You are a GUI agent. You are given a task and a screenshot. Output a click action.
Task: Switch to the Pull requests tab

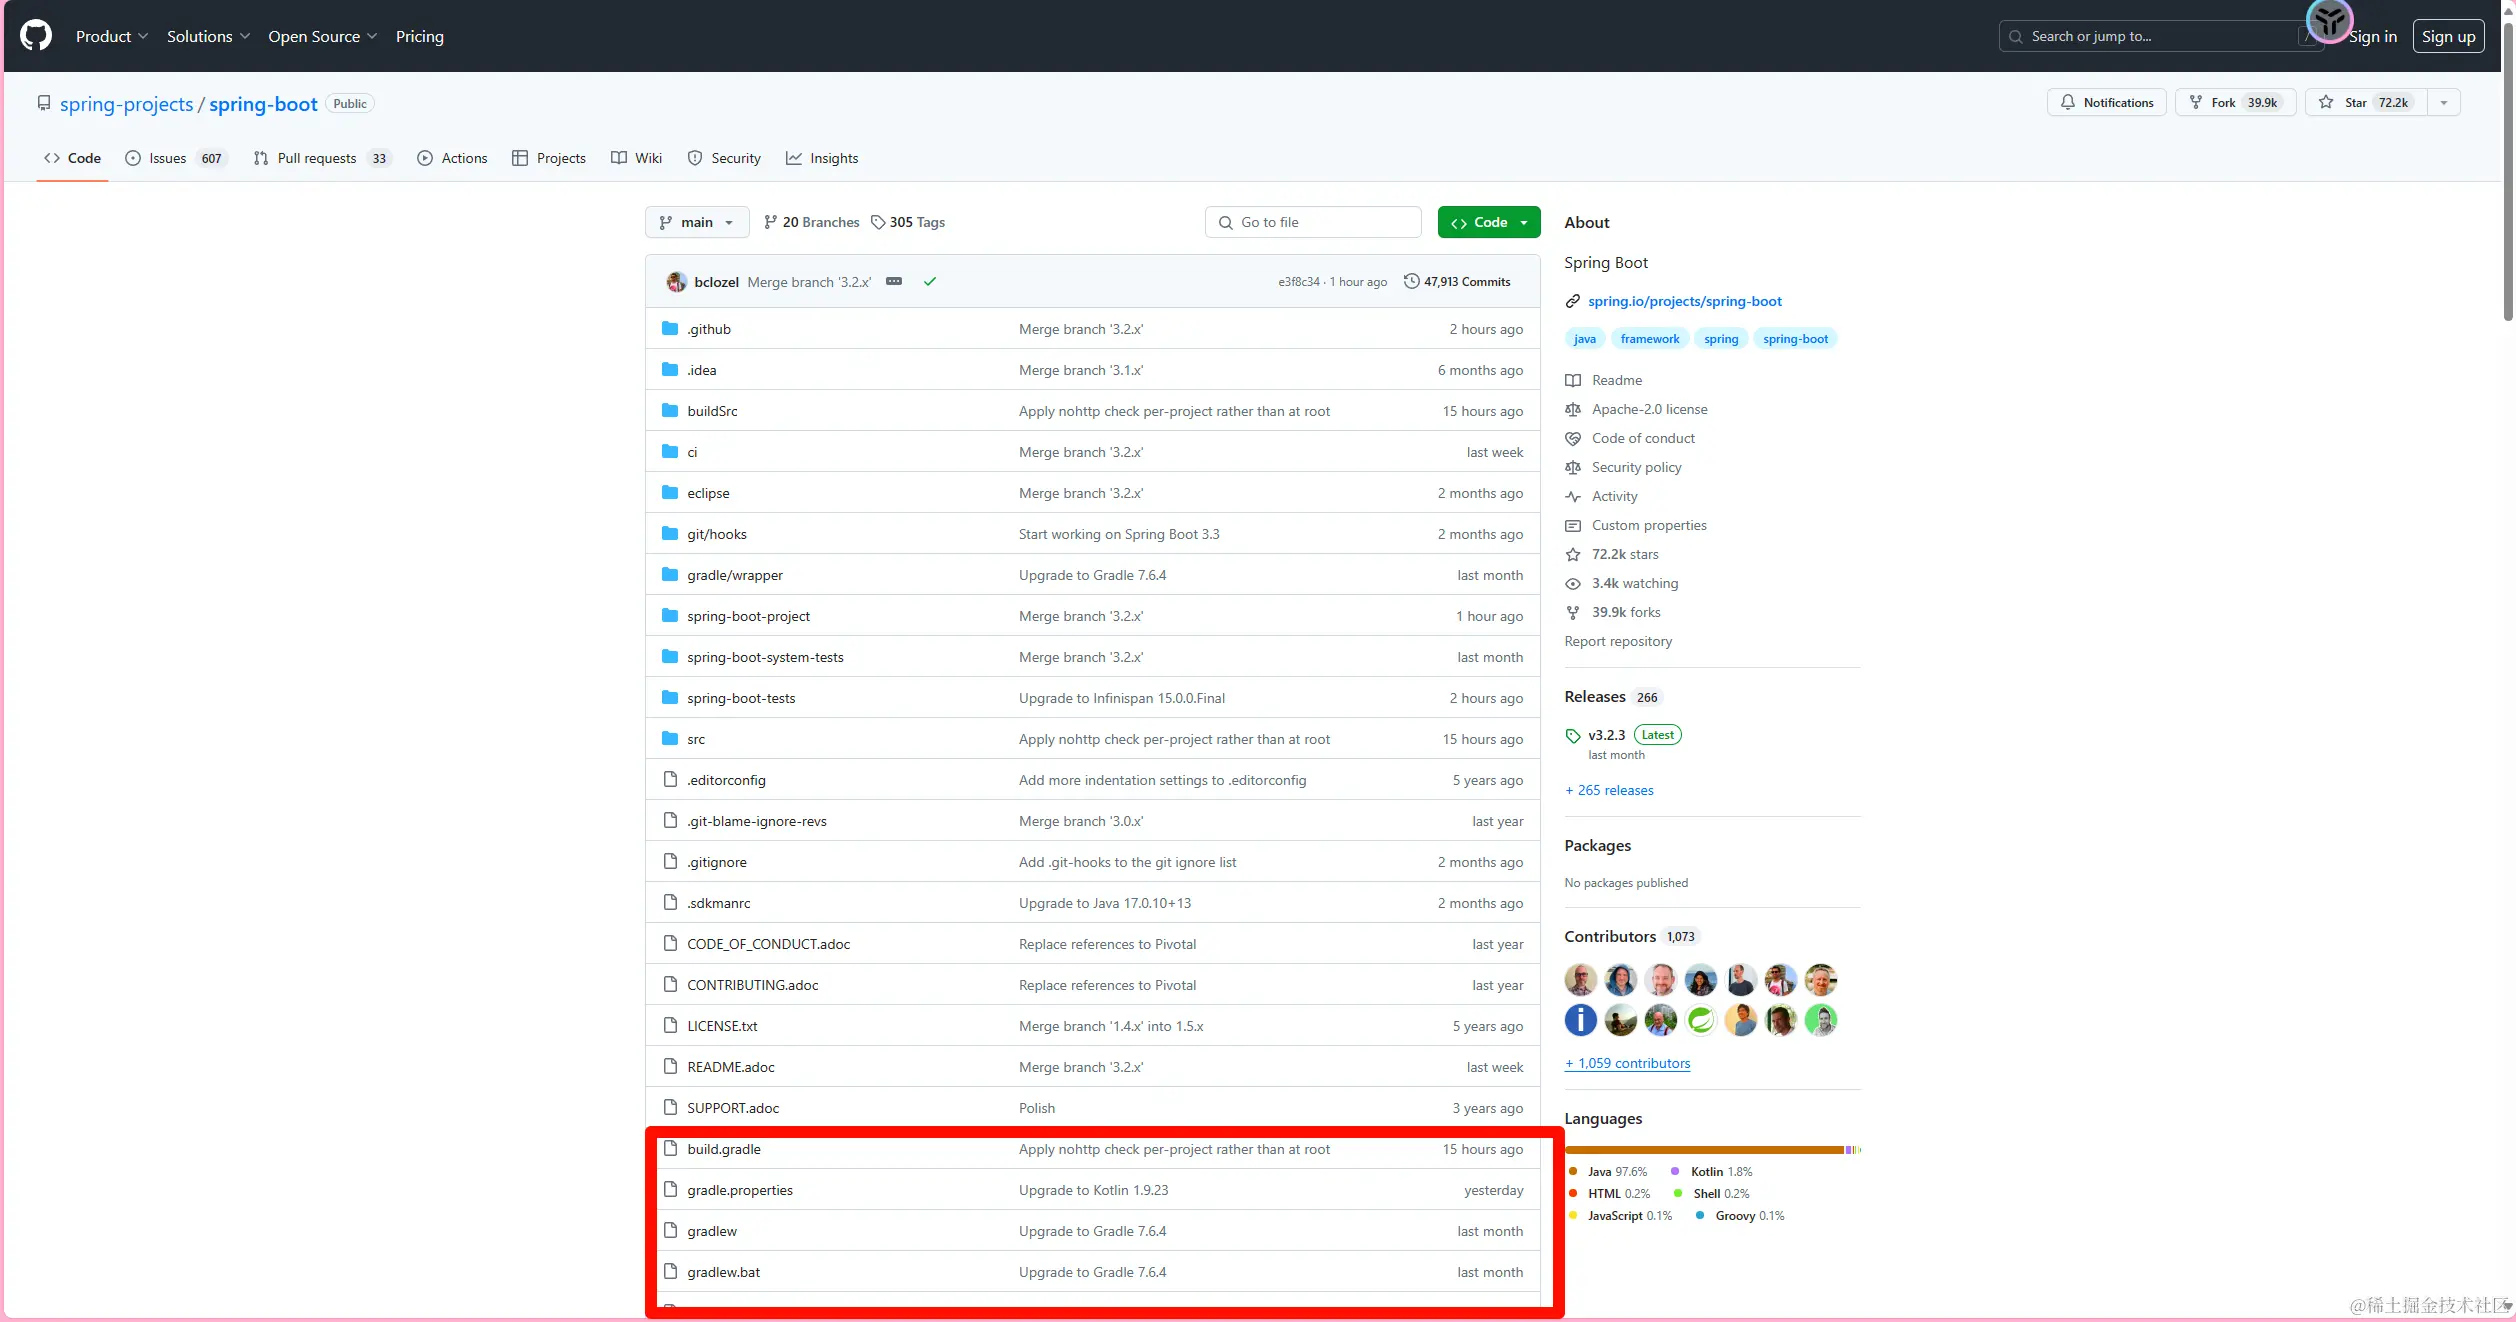317,158
